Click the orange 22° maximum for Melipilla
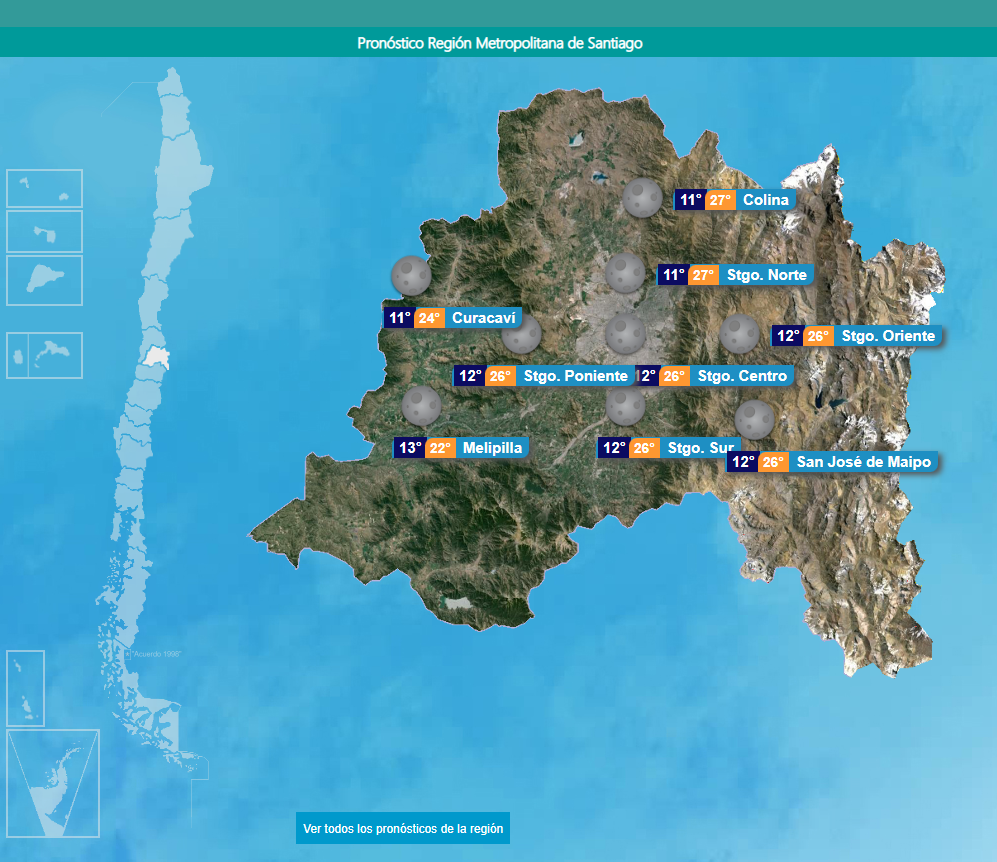This screenshot has height=862, width=997. pos(440,448)
